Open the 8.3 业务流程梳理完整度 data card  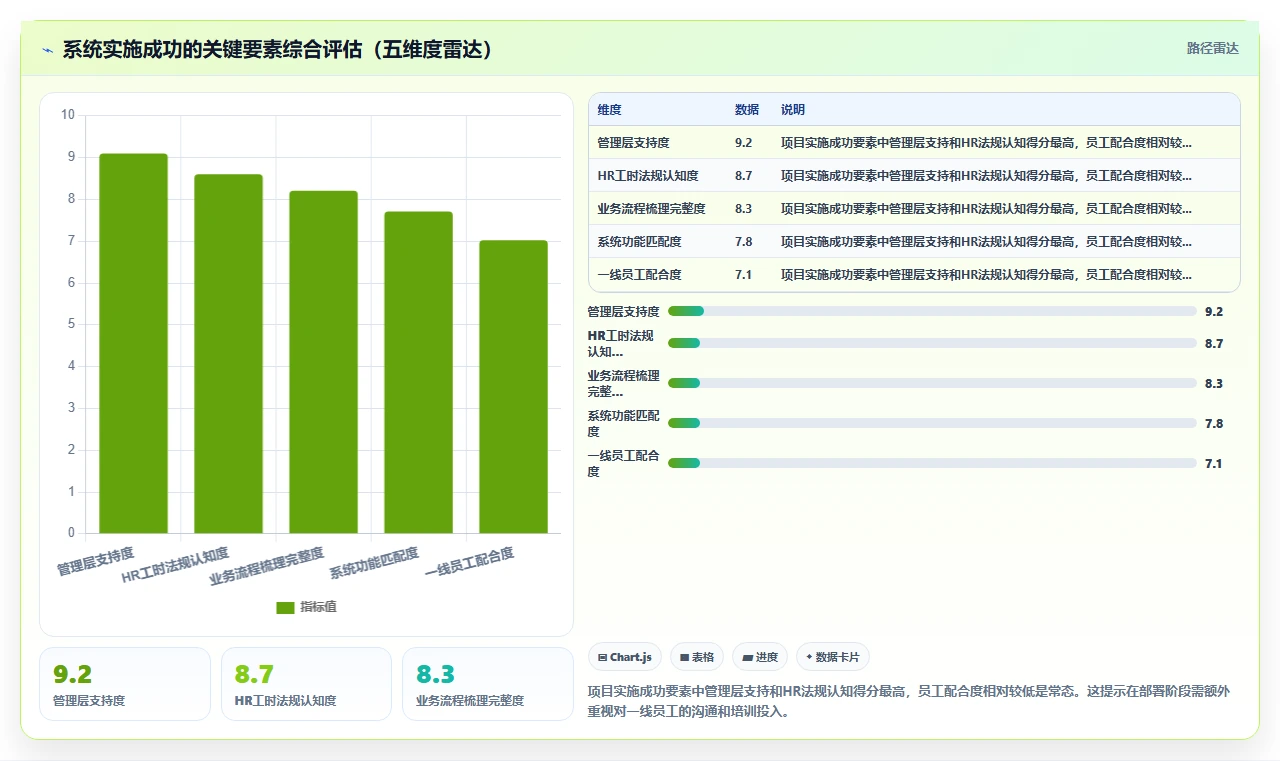[487, 684]
